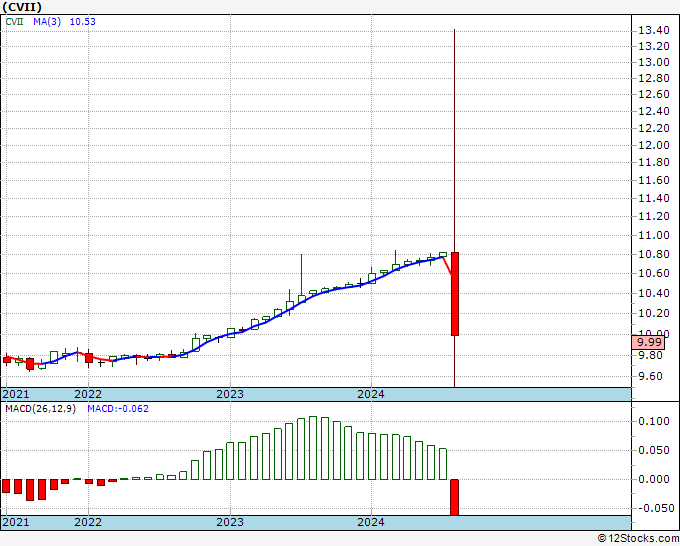Click 2022 on the price chart time axis
The width and height of the screenshot is (680, 546).
88,394
